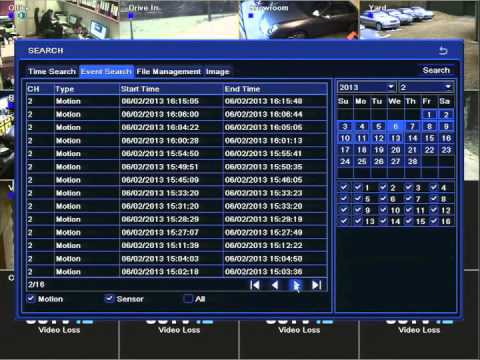Toggle the Sensor checkbox filter
Viewport: 480px width, 360px height.
(x=109, y=299)
